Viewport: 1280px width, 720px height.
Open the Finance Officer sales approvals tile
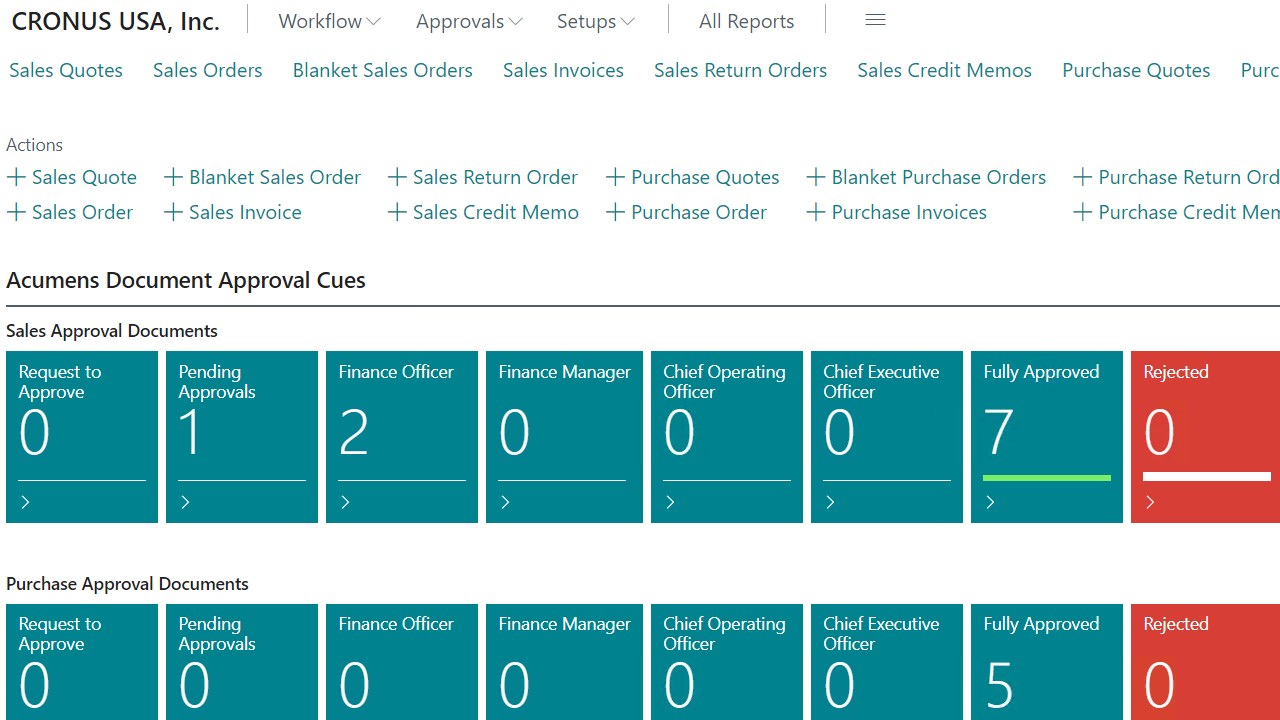[x=401, y=435]
